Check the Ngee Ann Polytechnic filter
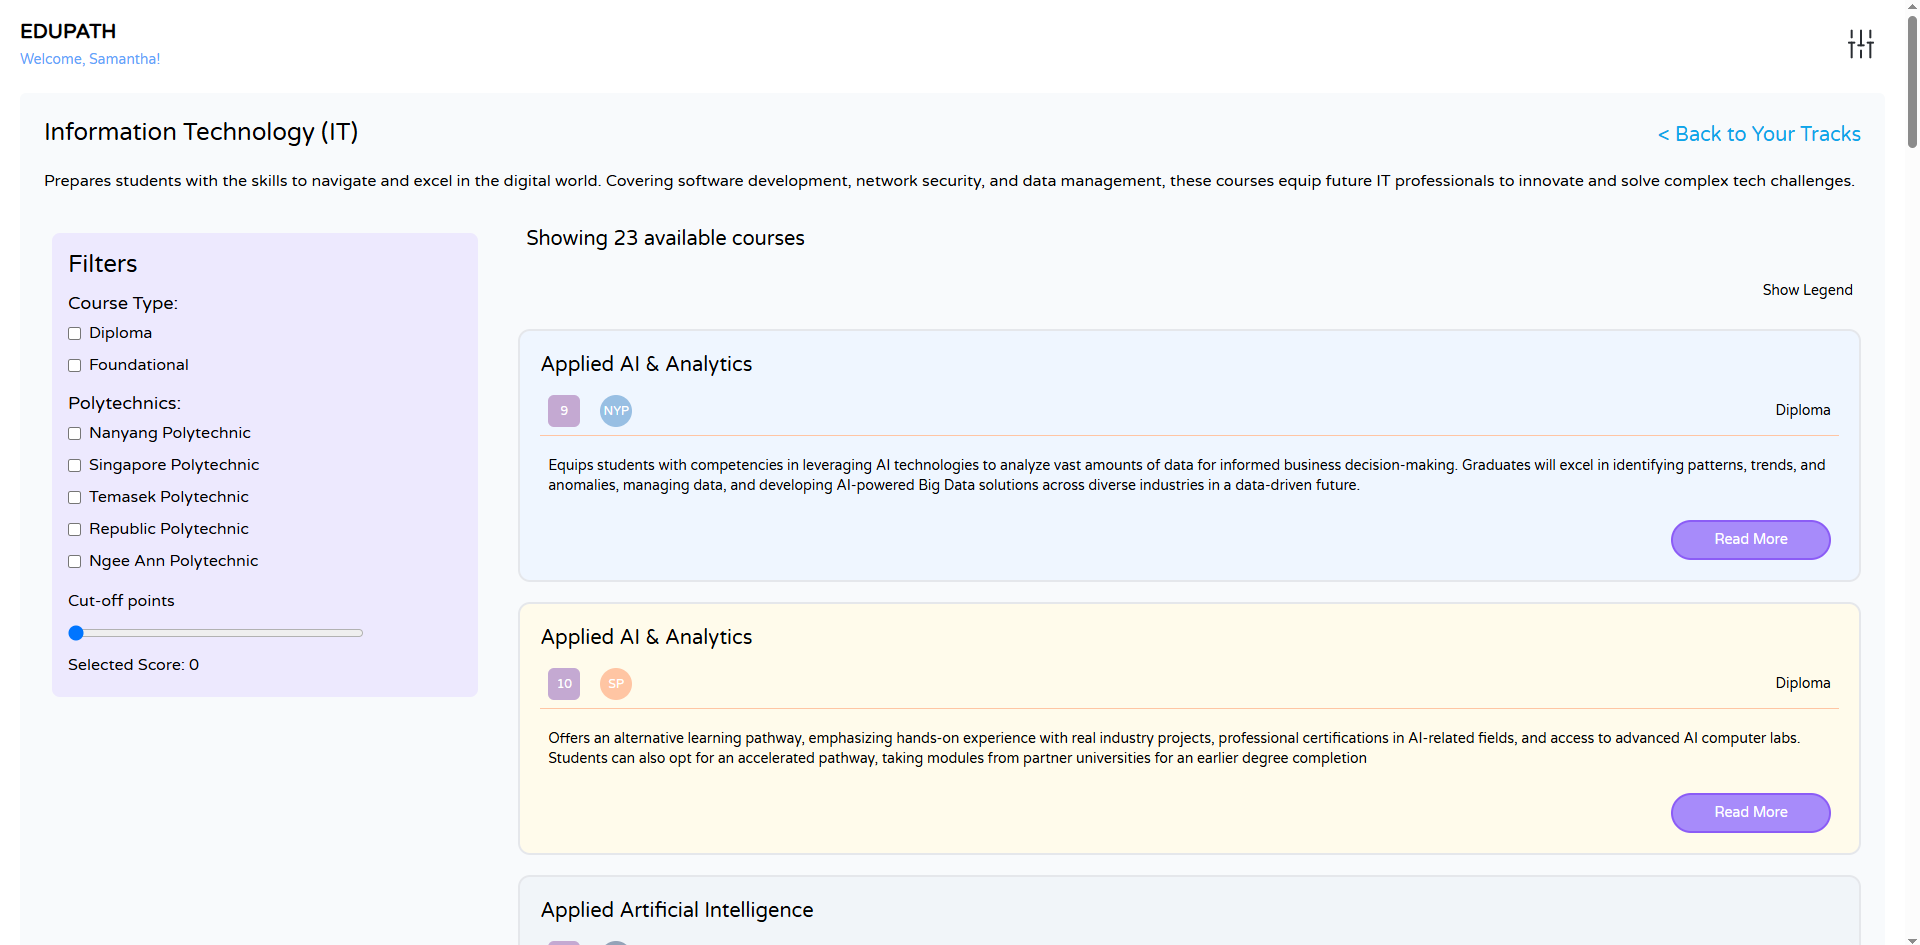Screen dimensions: 1920x945 pyautogui.click(x=75, y=562)
